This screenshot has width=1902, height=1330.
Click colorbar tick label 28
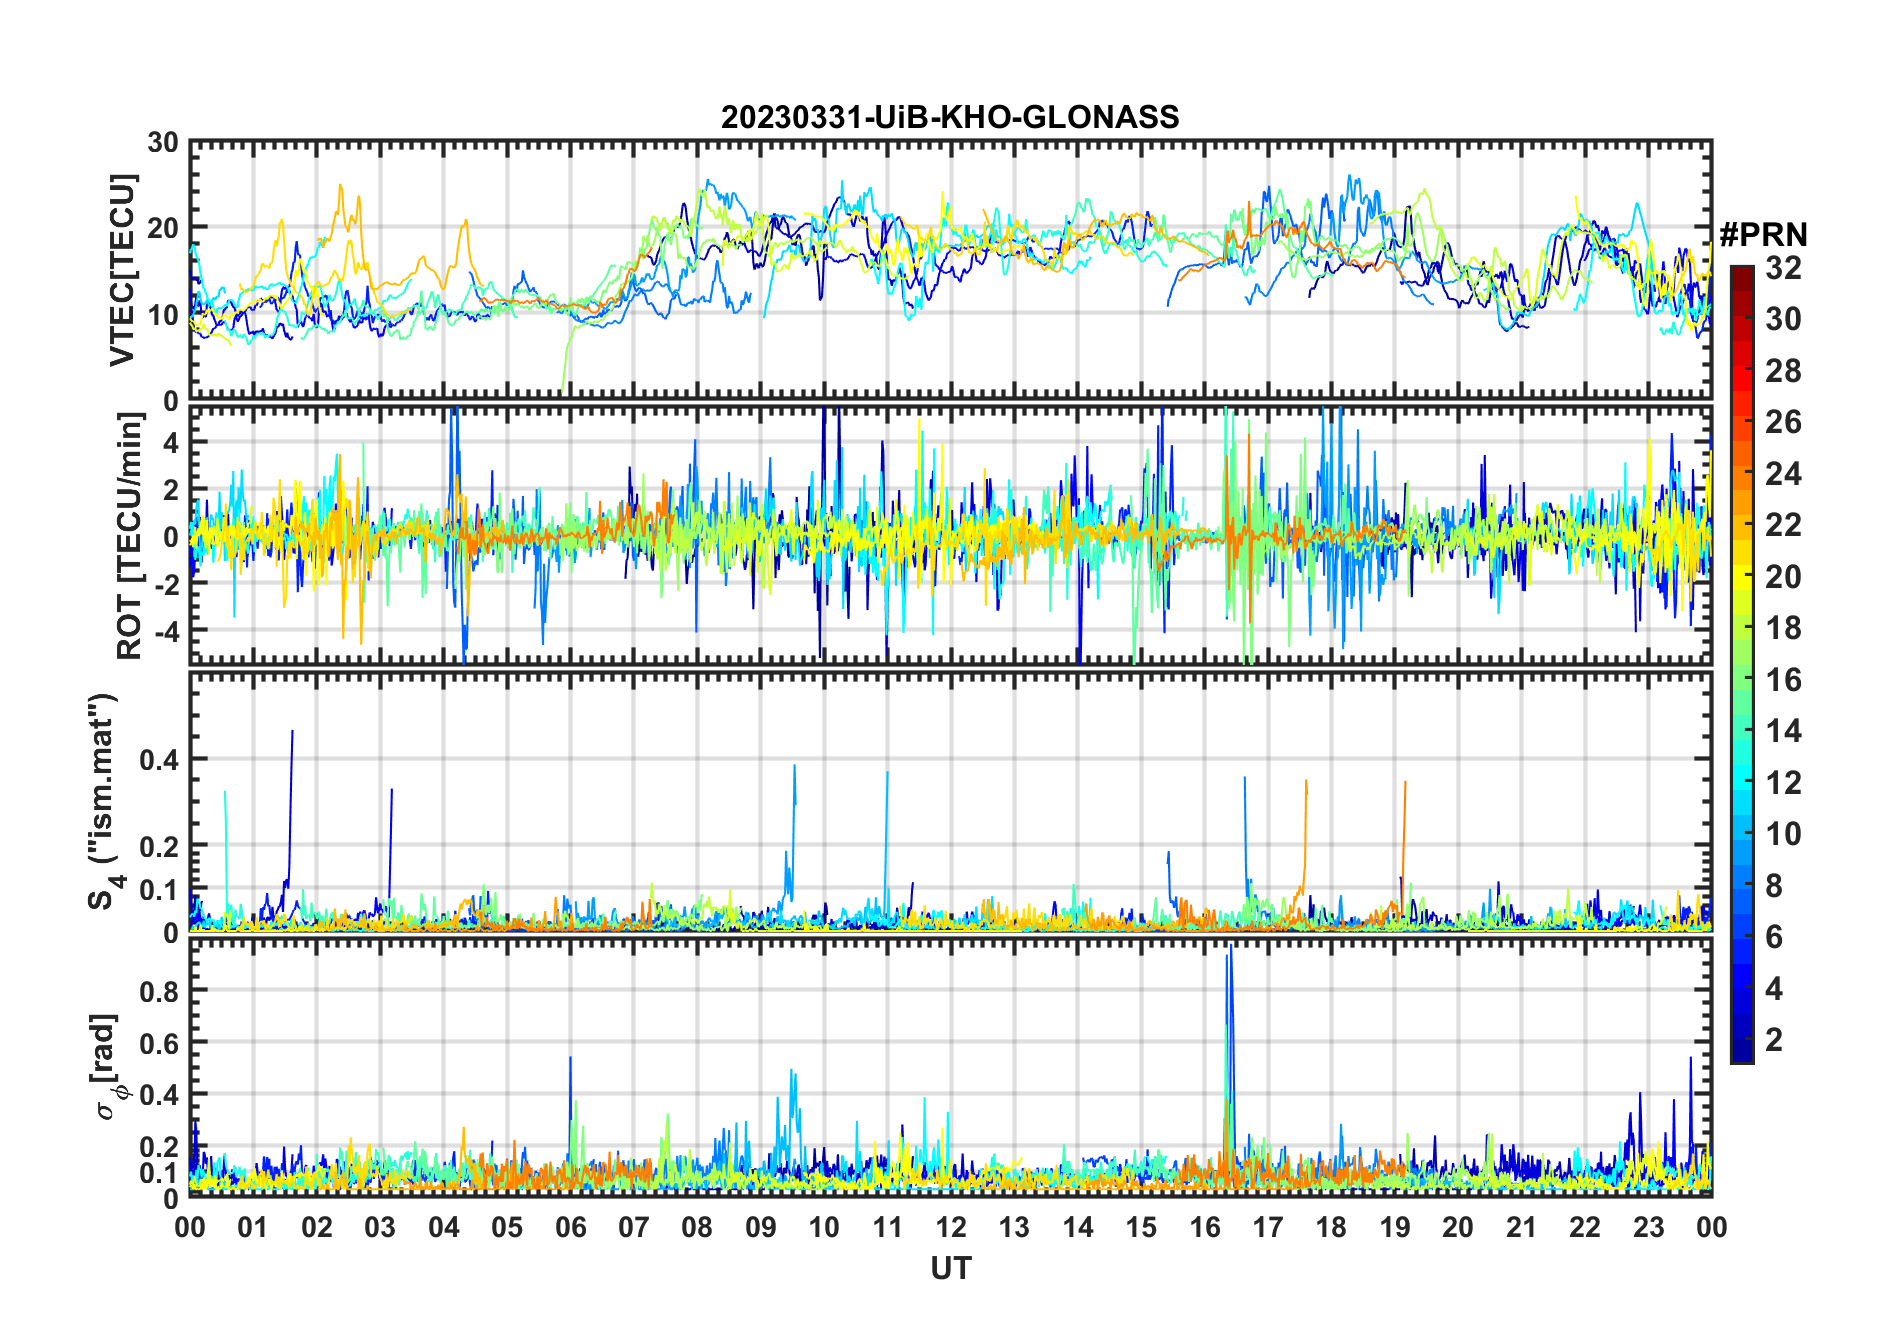point(1783,371)
